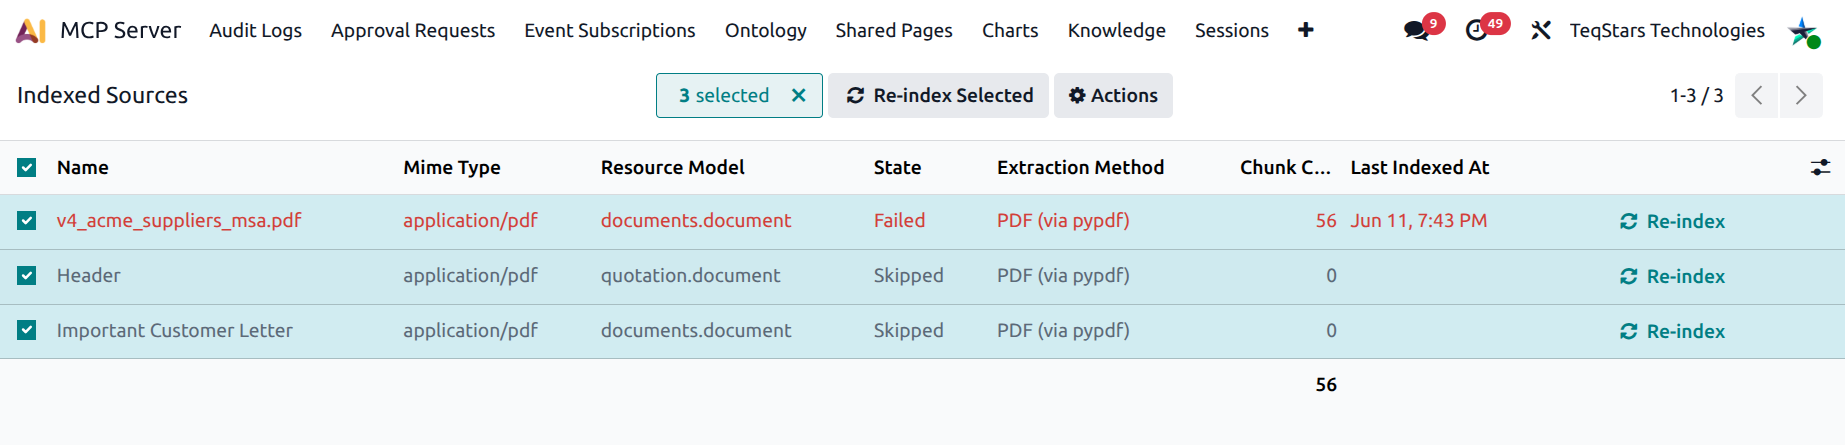Open the debug tools wrench icon
This screenshot has height=445, width=1845.
1540,31
